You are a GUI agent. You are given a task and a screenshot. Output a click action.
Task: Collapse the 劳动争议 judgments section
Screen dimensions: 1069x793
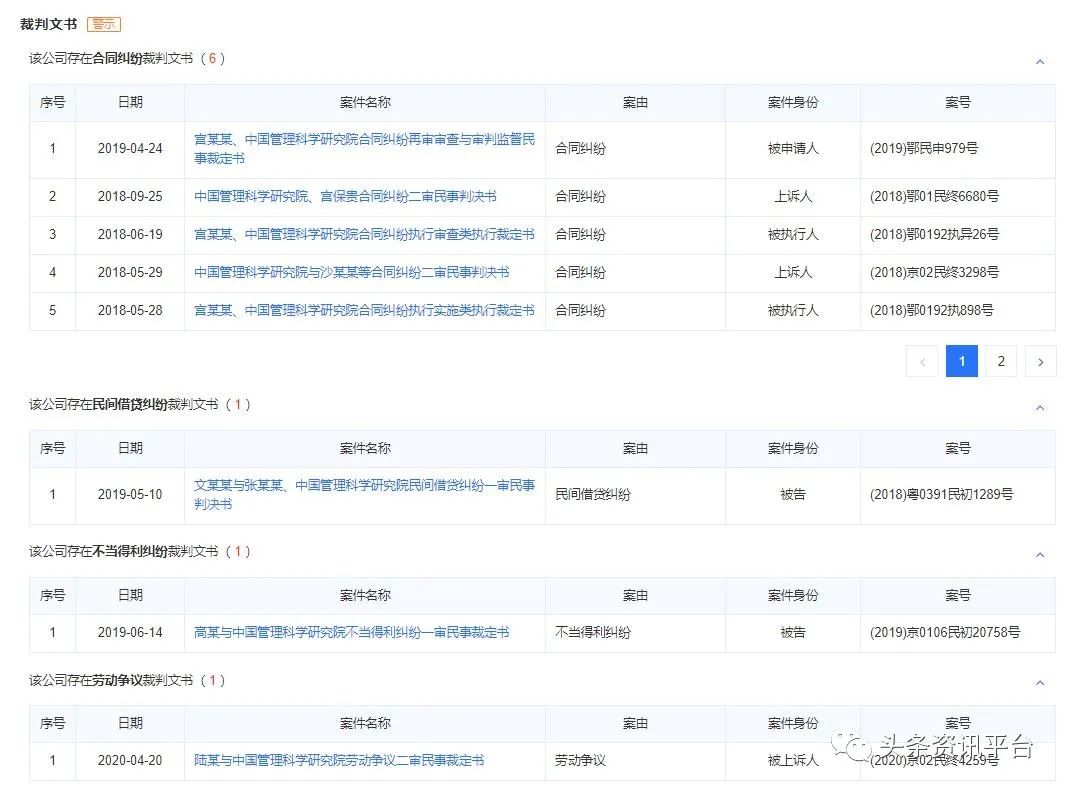click(x=1039, y=683)
